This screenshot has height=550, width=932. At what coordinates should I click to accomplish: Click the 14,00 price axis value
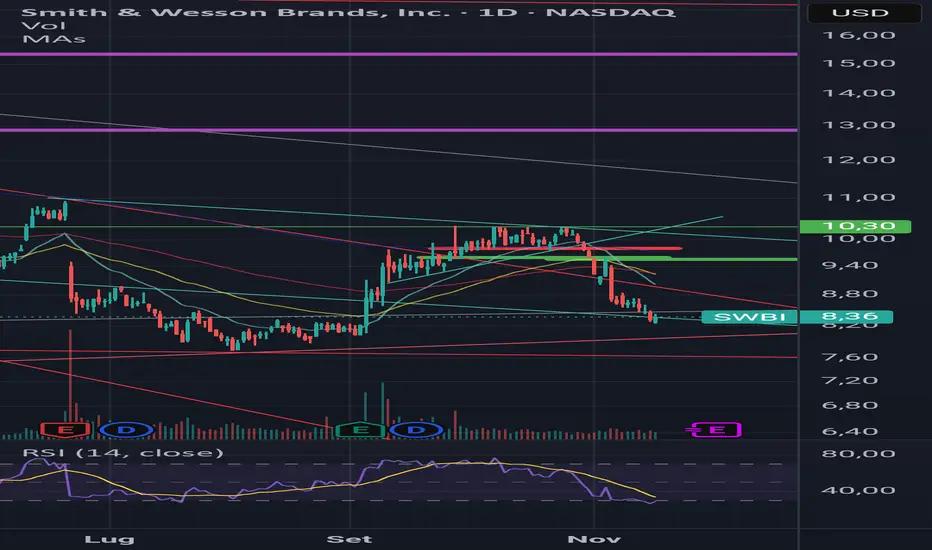click(858, 93)
